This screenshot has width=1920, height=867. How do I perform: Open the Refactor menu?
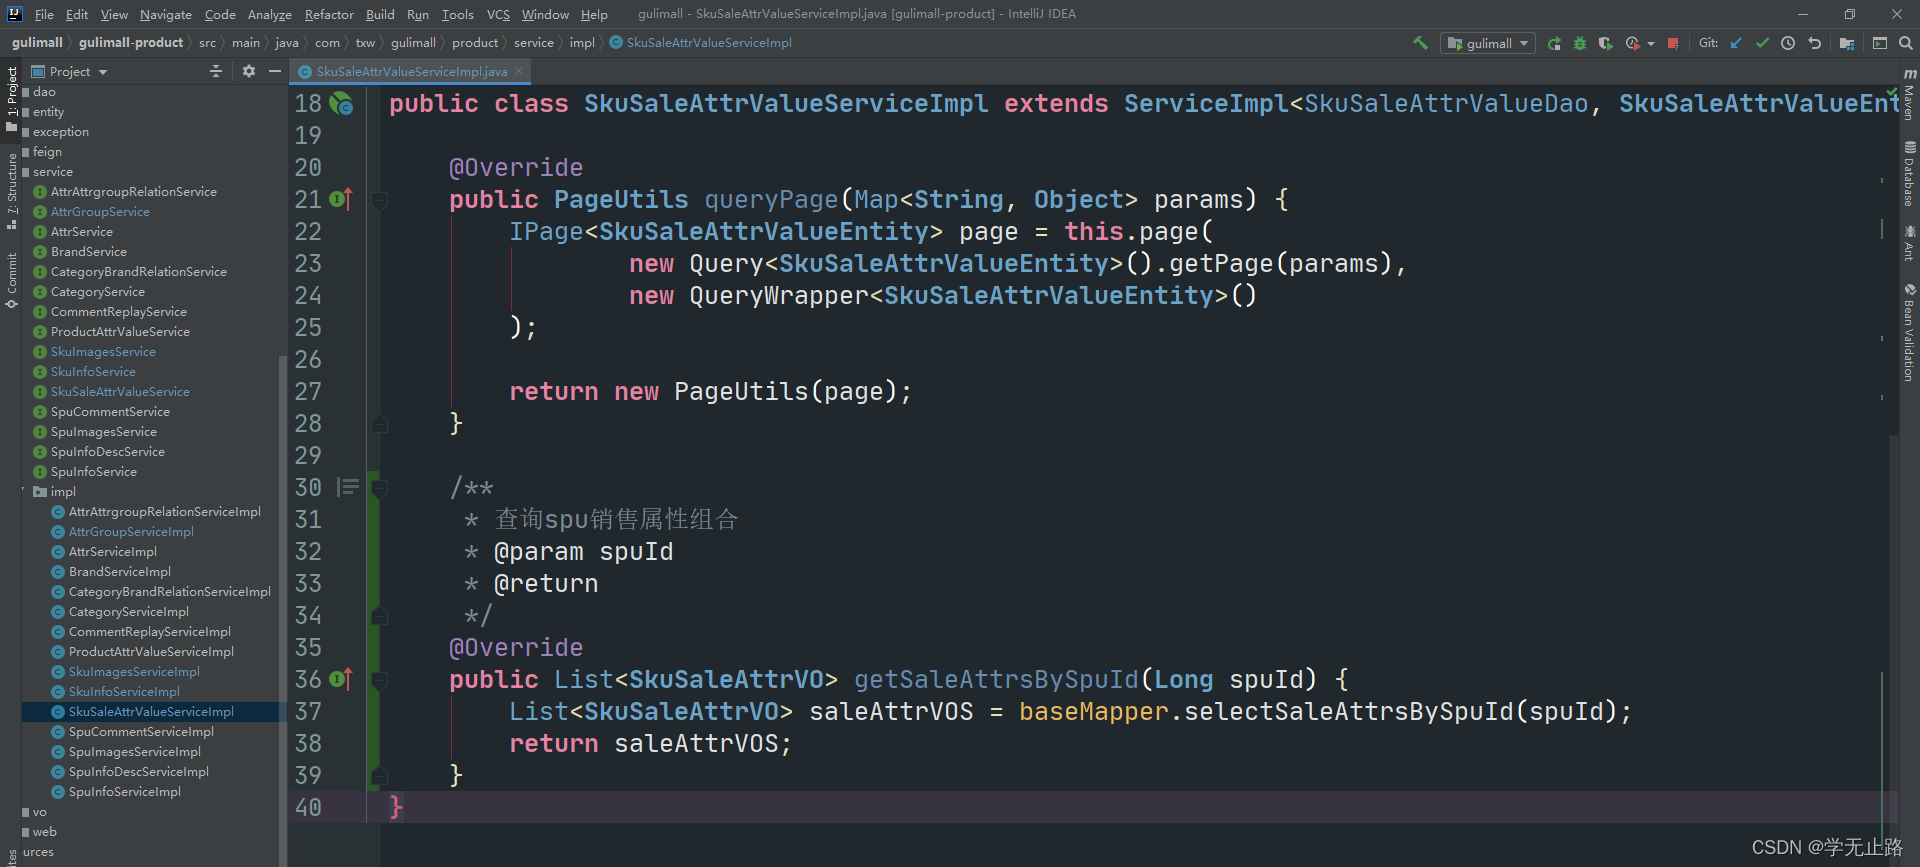point(329,14)
